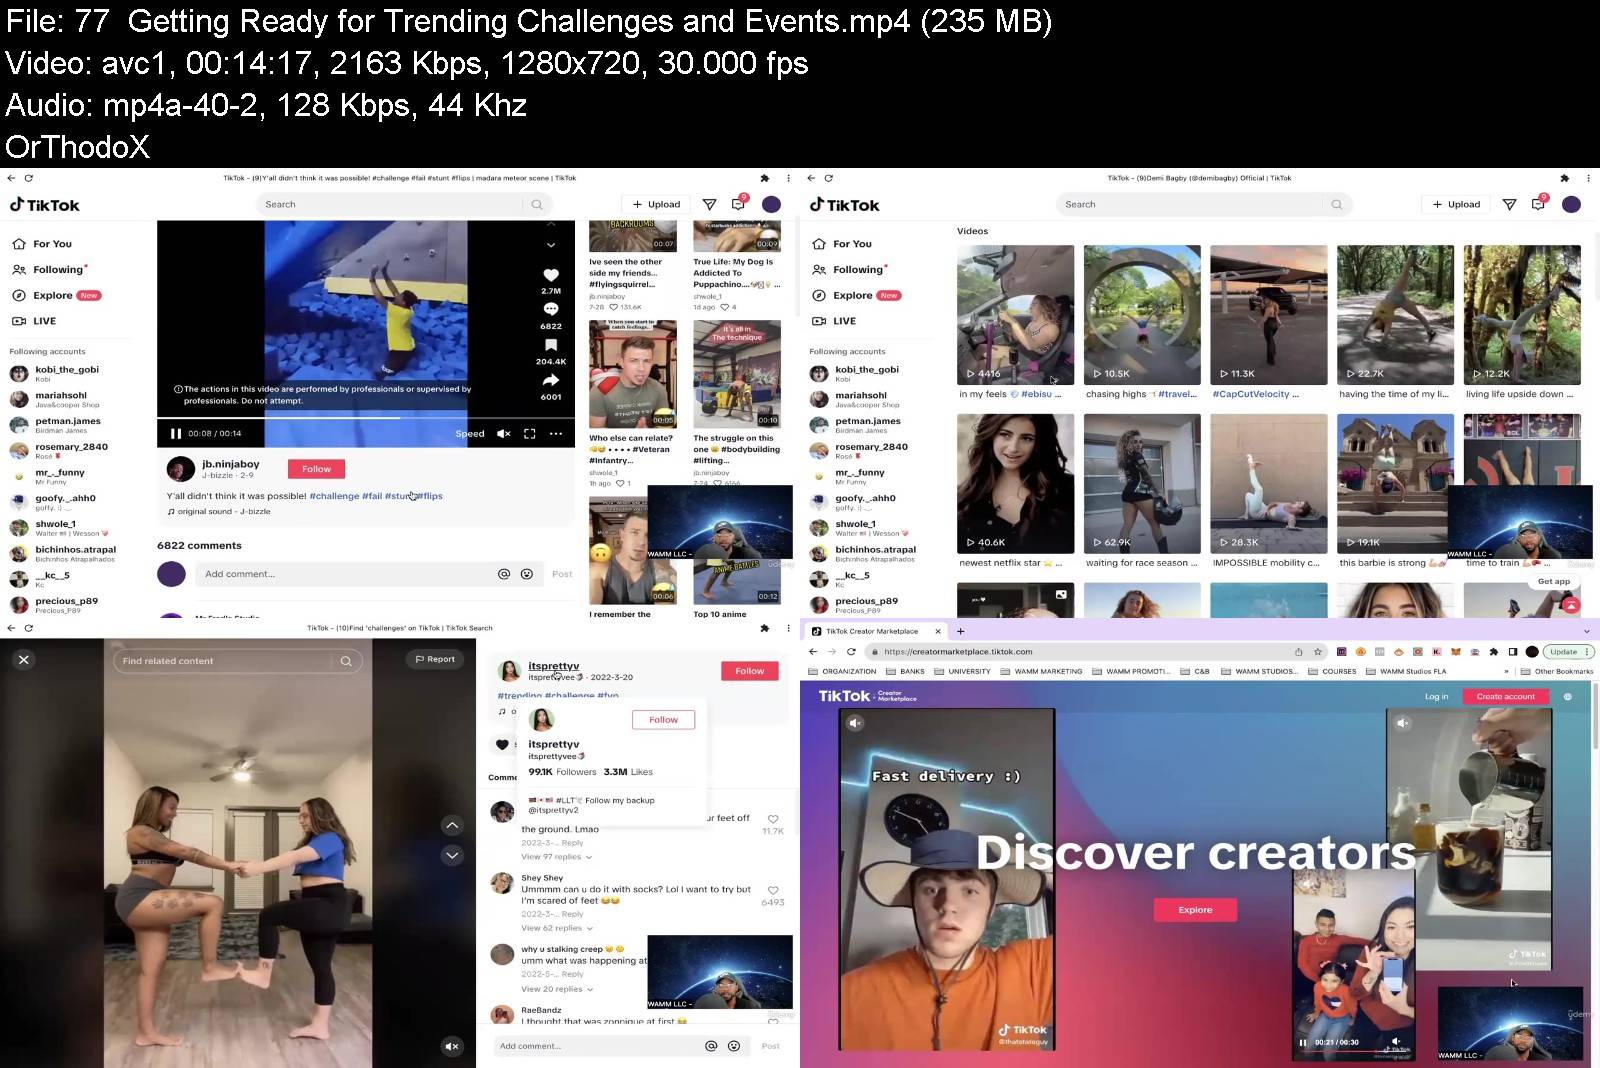Select Following in the top-left frame sidebar

(50, 270)
